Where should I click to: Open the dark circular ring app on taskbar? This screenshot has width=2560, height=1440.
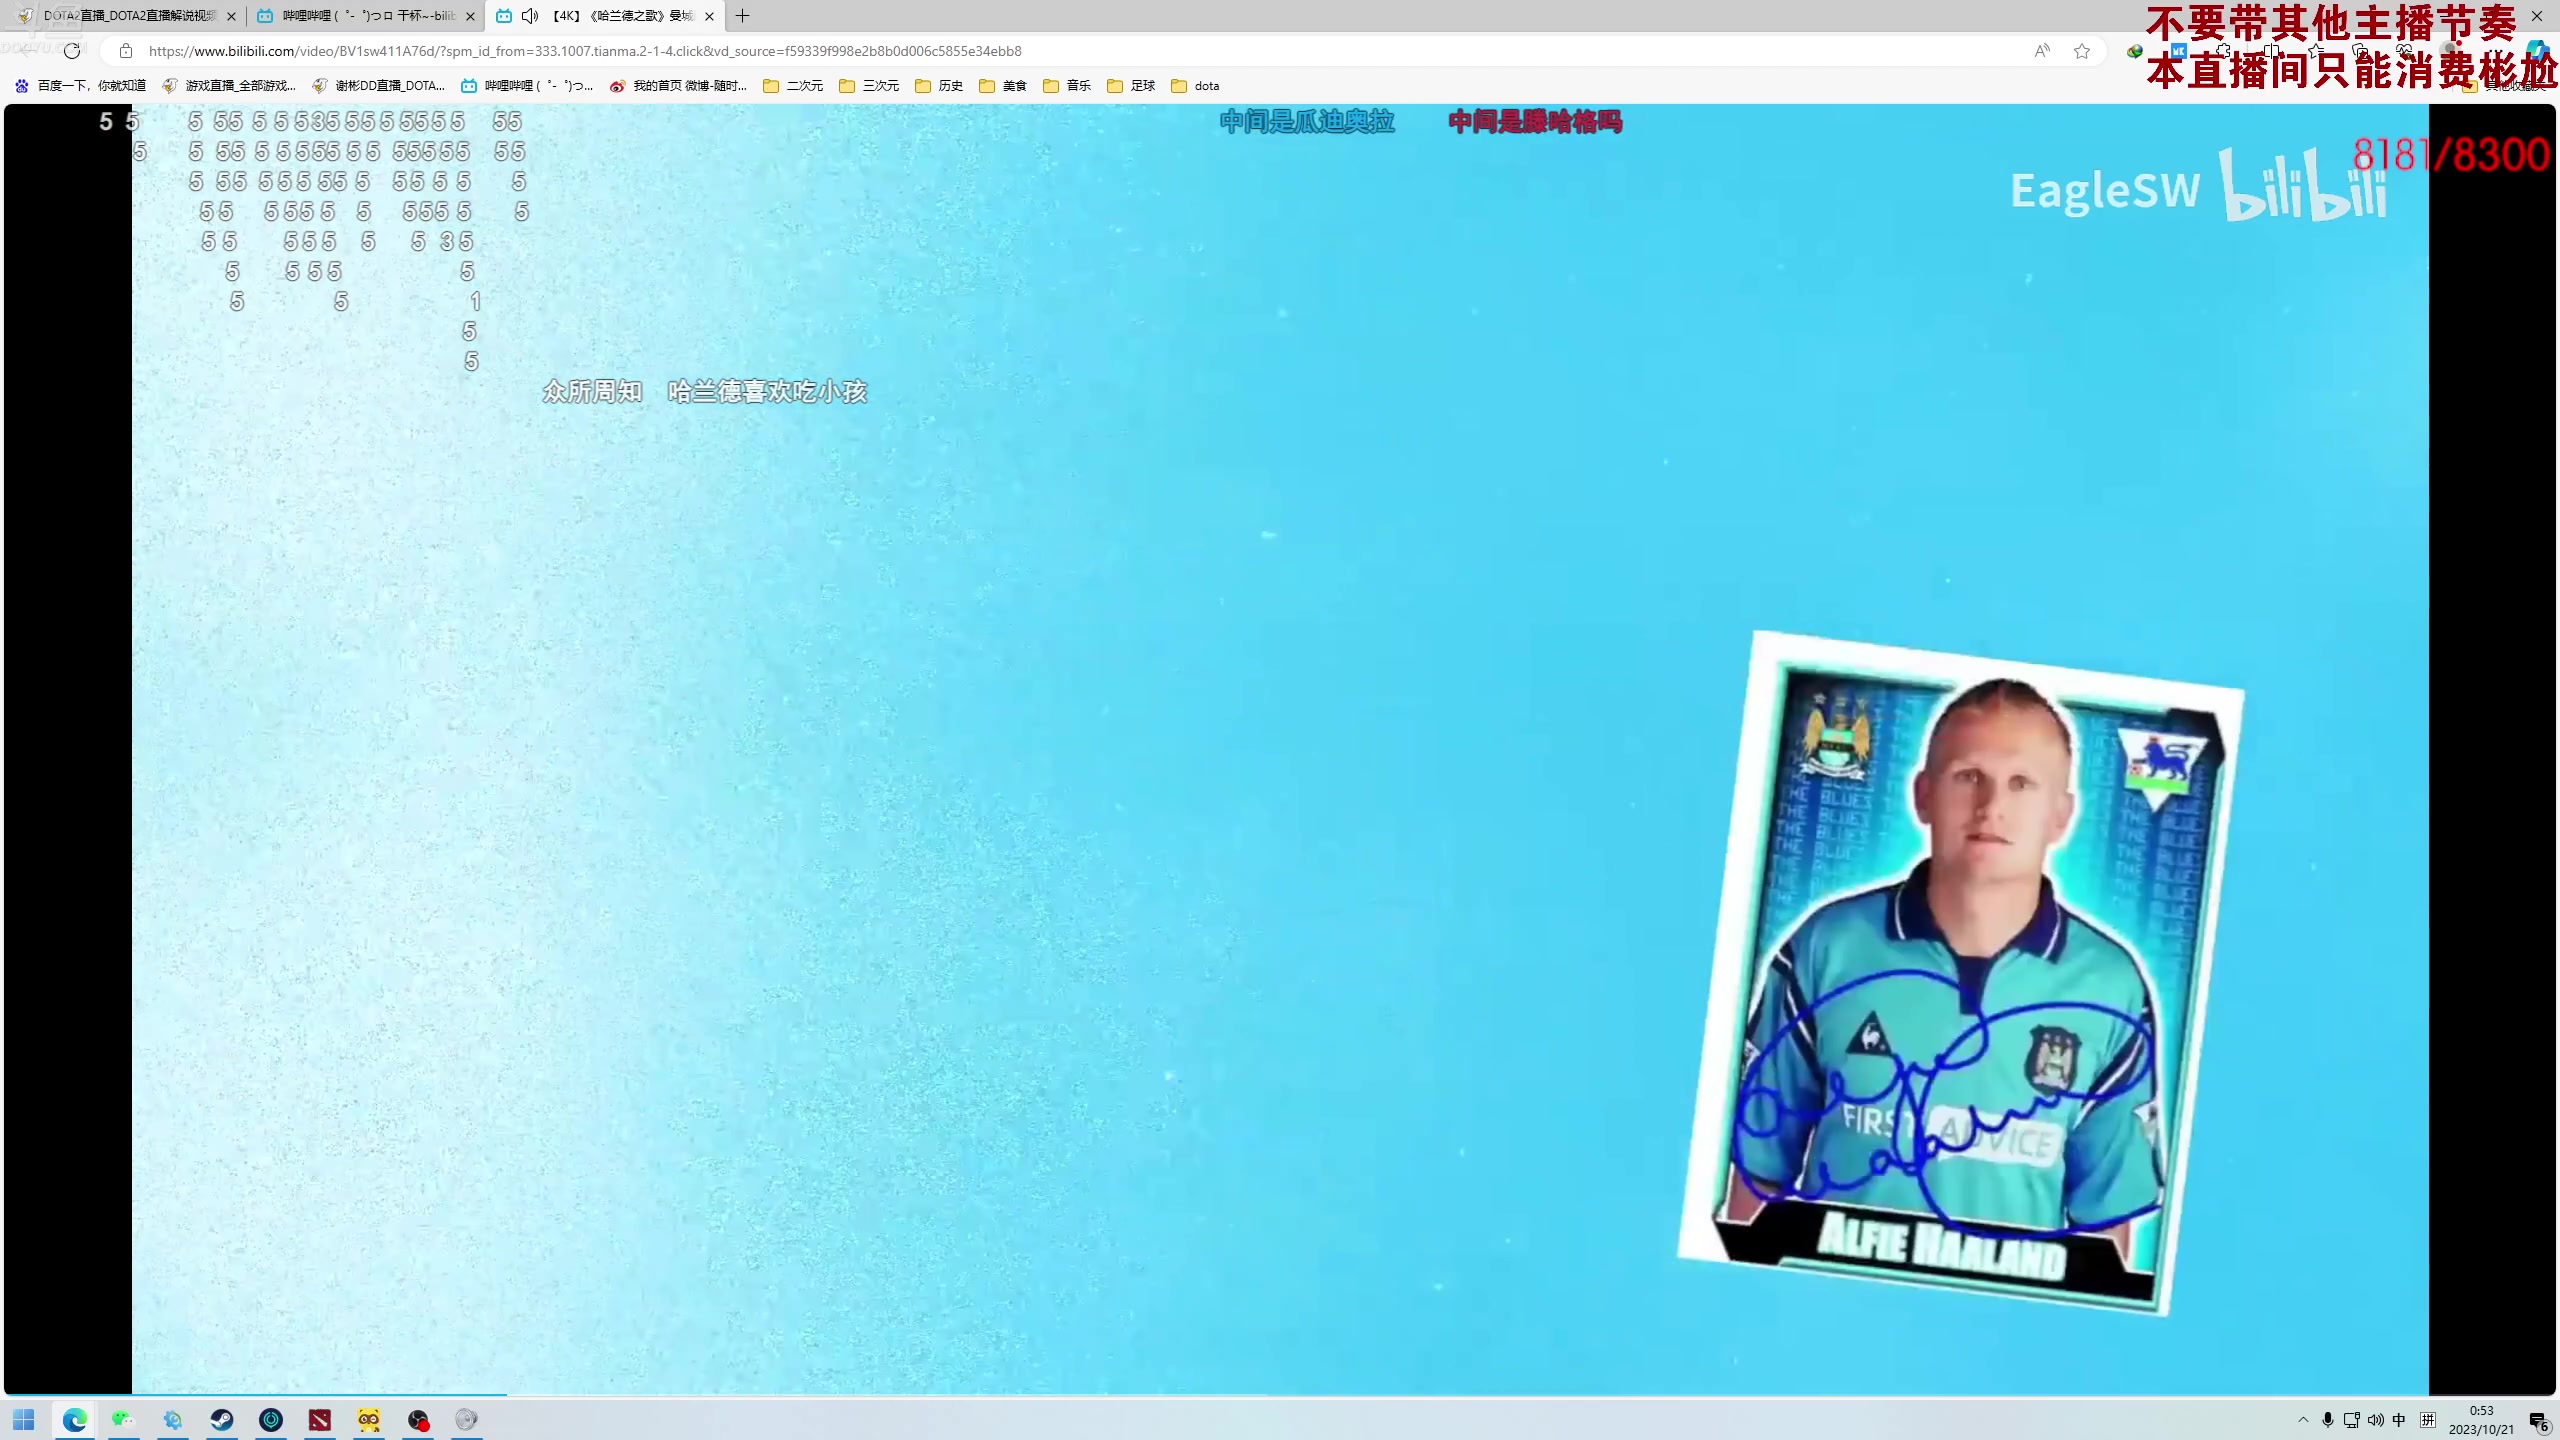coord(271,1420)
